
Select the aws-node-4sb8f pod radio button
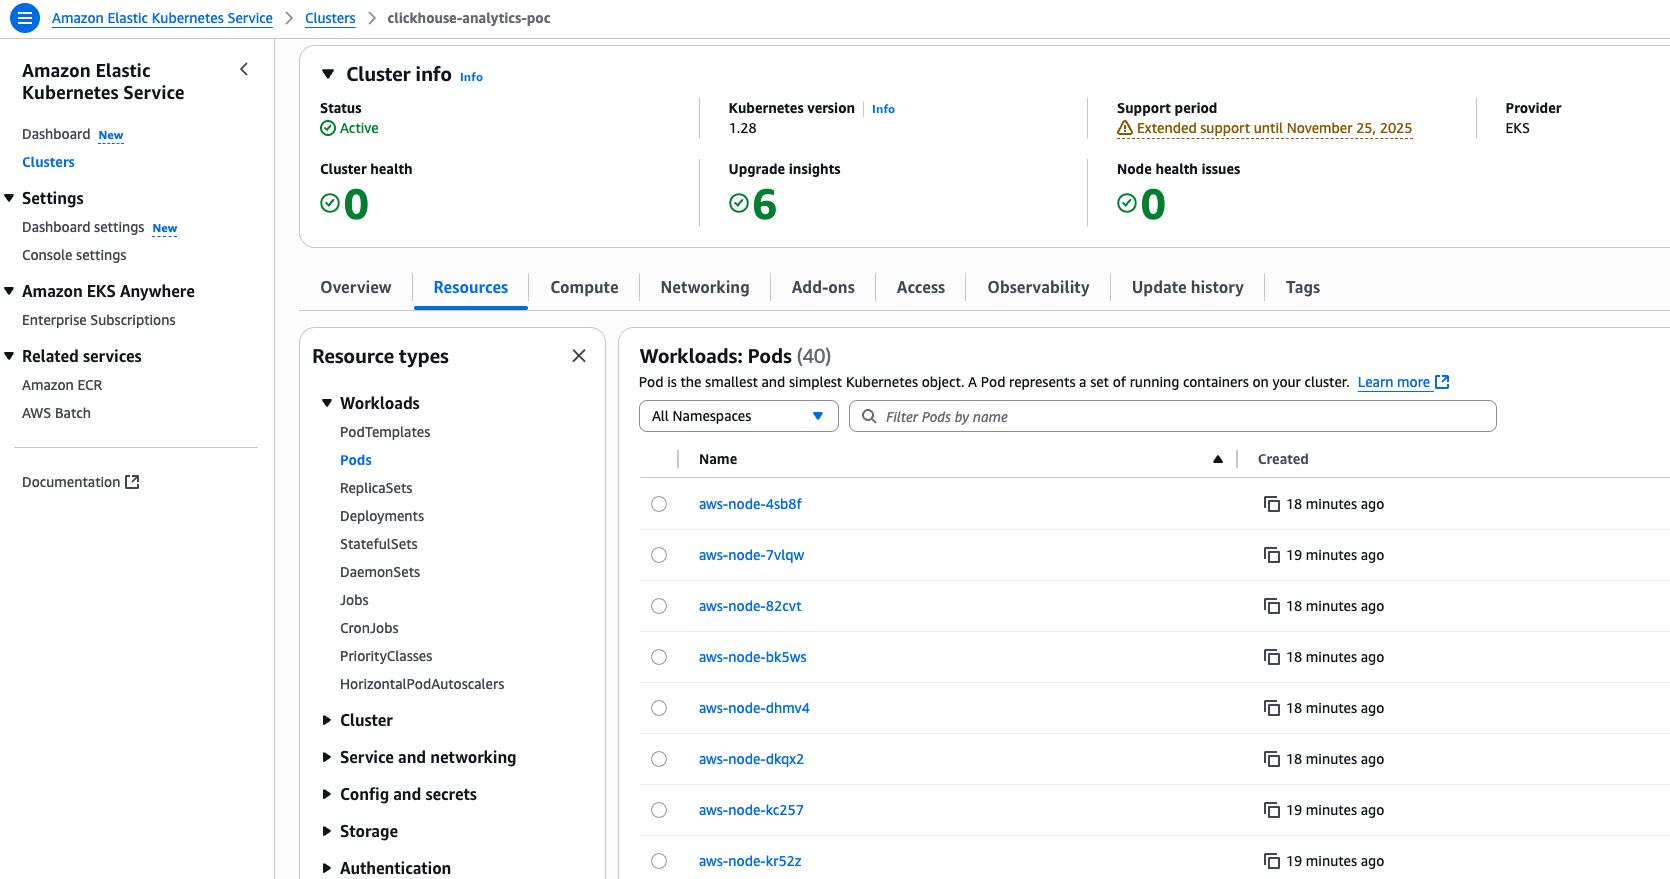[x=659, y=504]
